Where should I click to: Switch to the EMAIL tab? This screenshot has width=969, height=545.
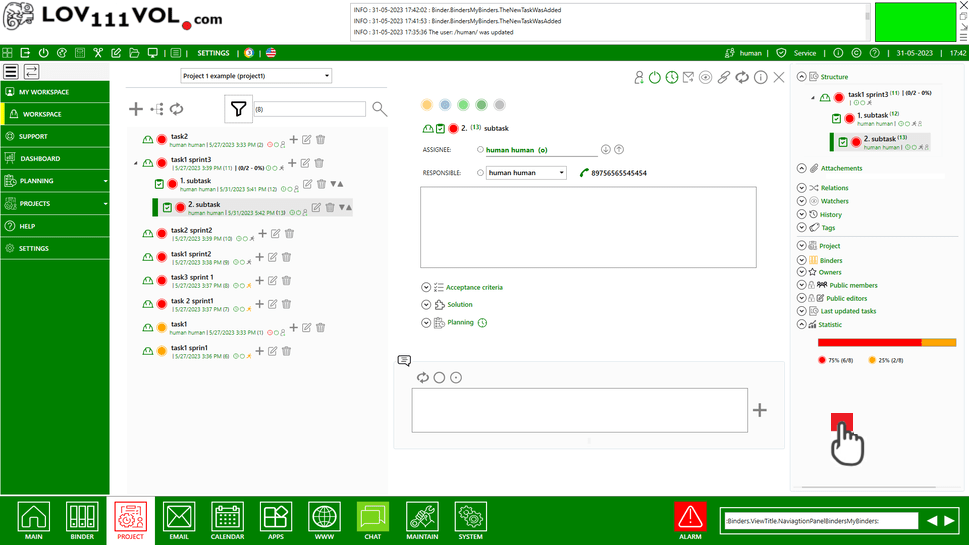[179, 520]
